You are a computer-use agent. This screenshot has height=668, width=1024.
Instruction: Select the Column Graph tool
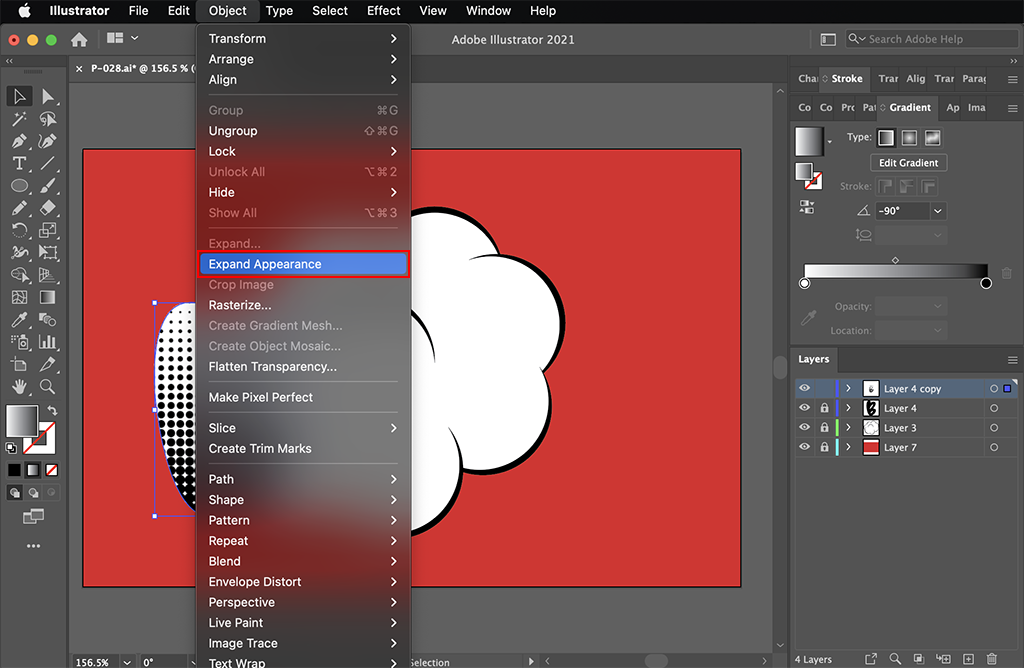48,342
